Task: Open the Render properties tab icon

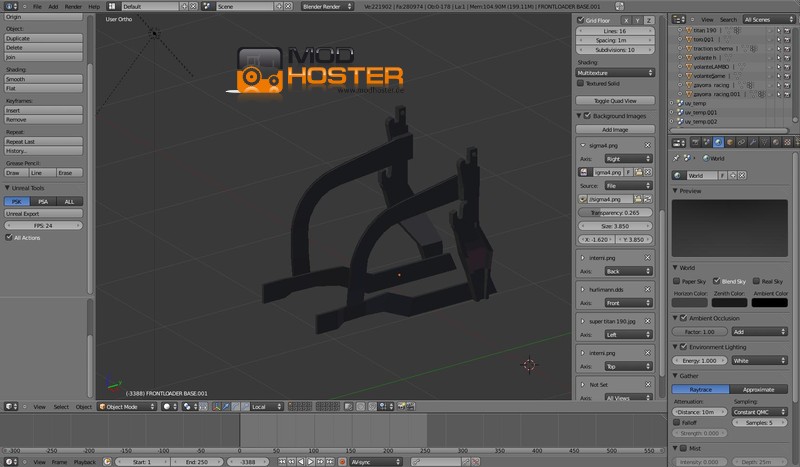Action: click(x=695, y=142)
